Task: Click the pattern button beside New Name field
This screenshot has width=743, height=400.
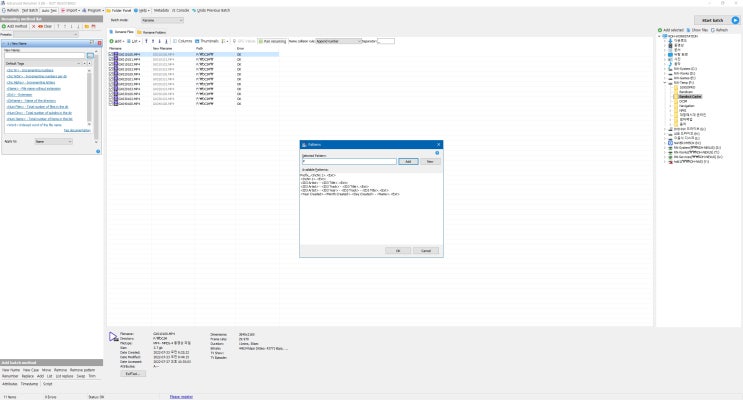Action: click(90, 55)
